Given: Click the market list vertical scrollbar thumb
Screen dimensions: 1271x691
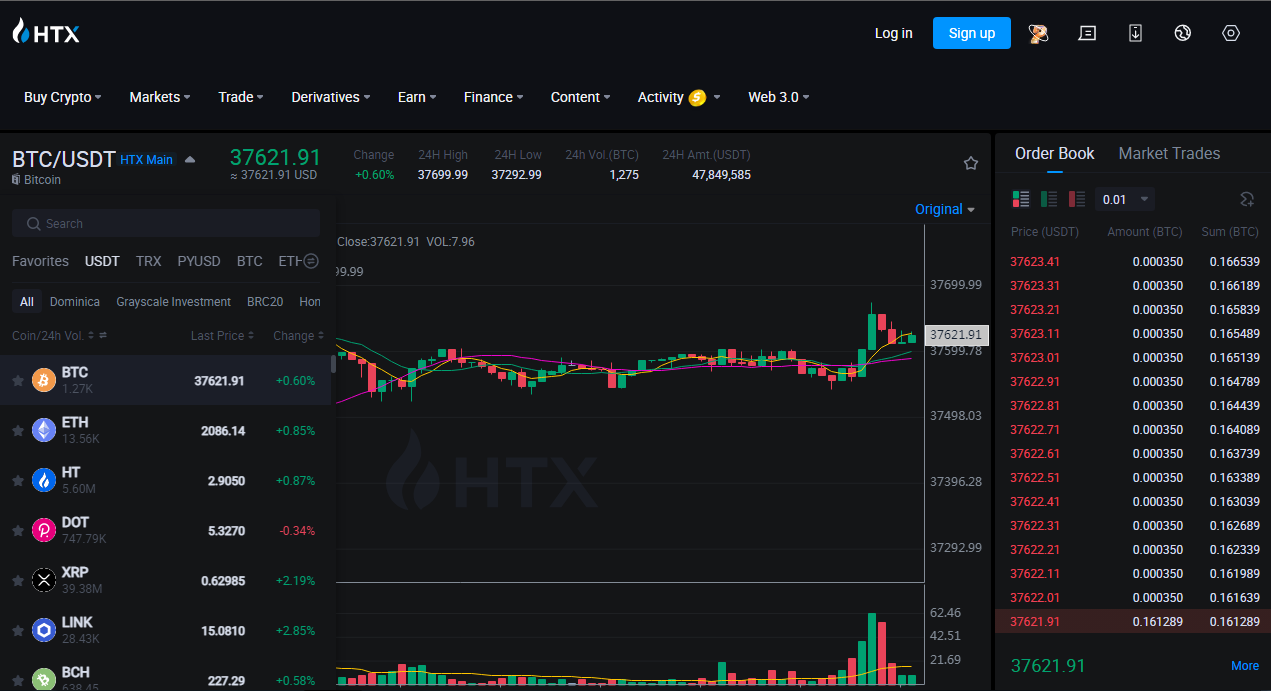Looking at the screenshot, I should pyautogui.click(x=333, y=363).
